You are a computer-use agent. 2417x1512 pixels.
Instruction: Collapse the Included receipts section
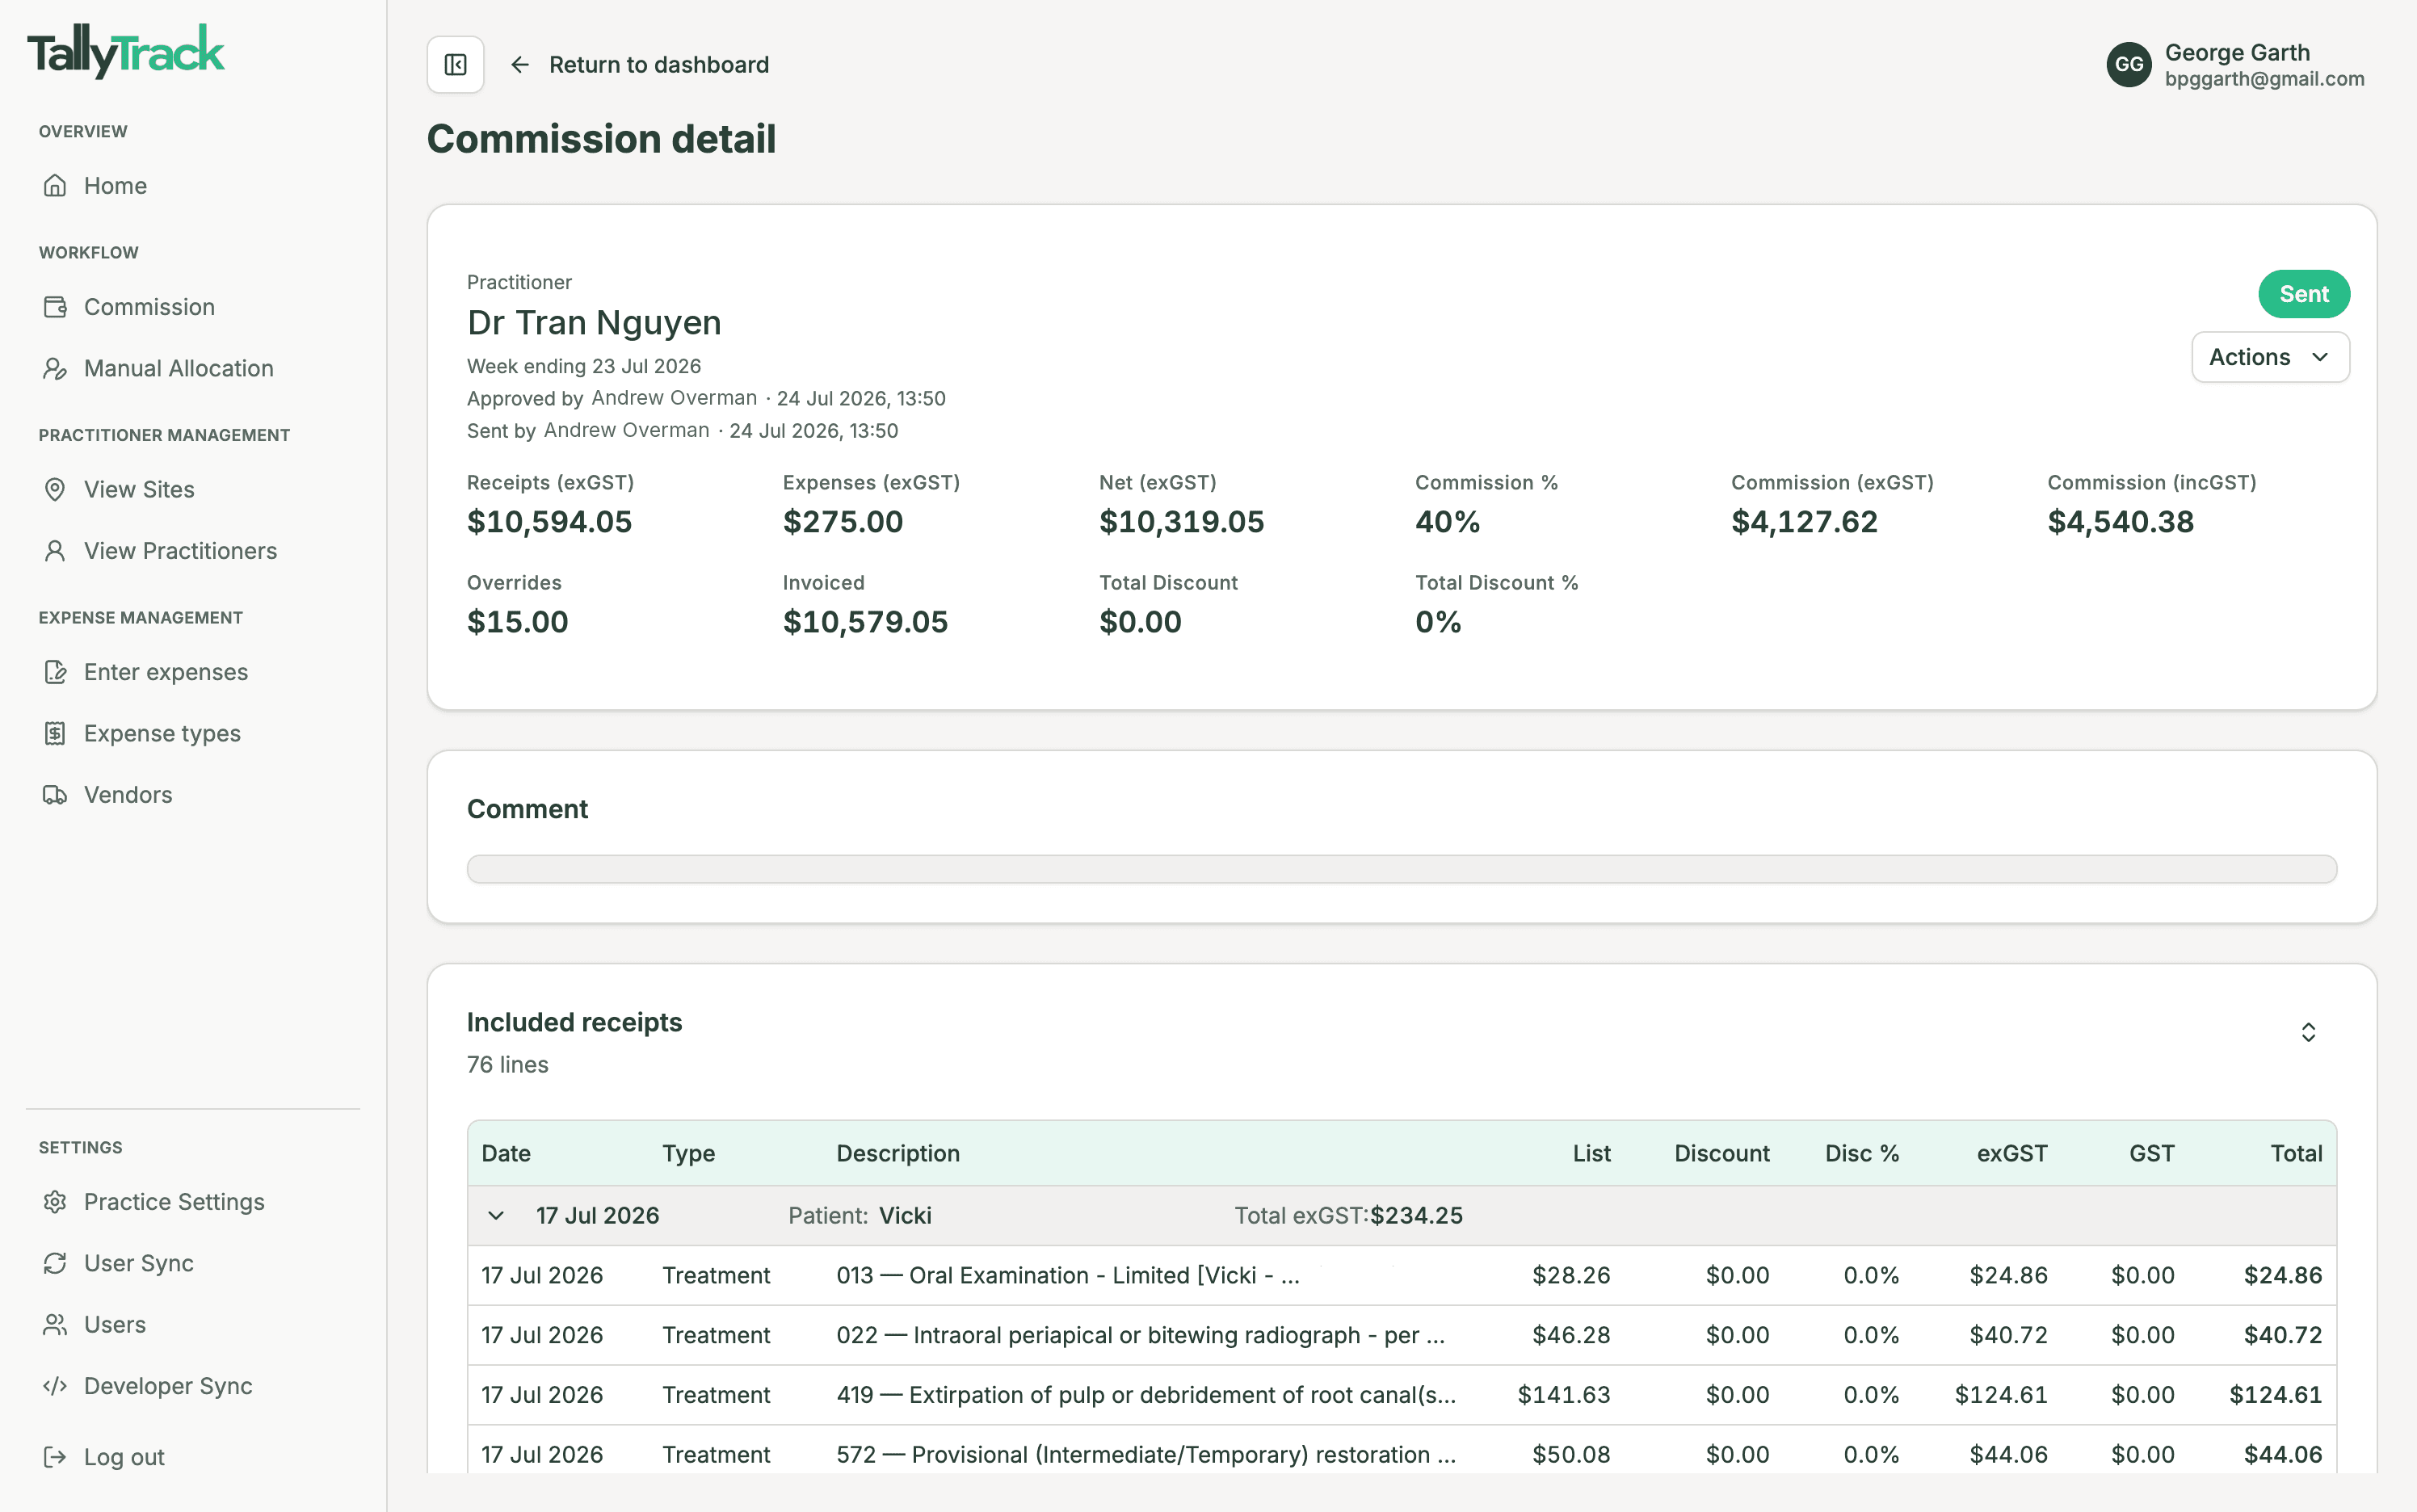(x=2308, y=1032)
